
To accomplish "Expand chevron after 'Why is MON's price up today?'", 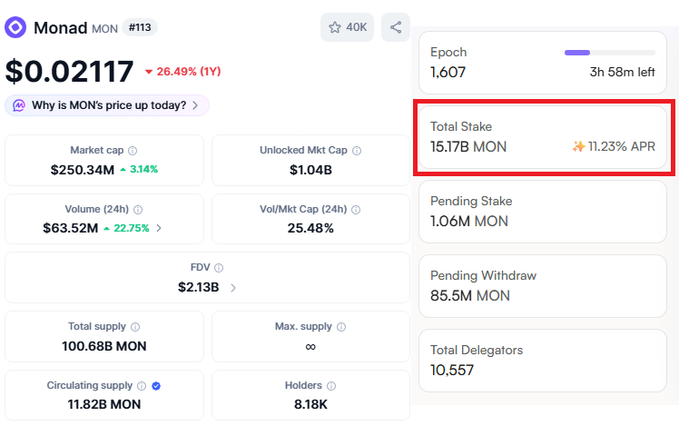I will tap(195, 105).
